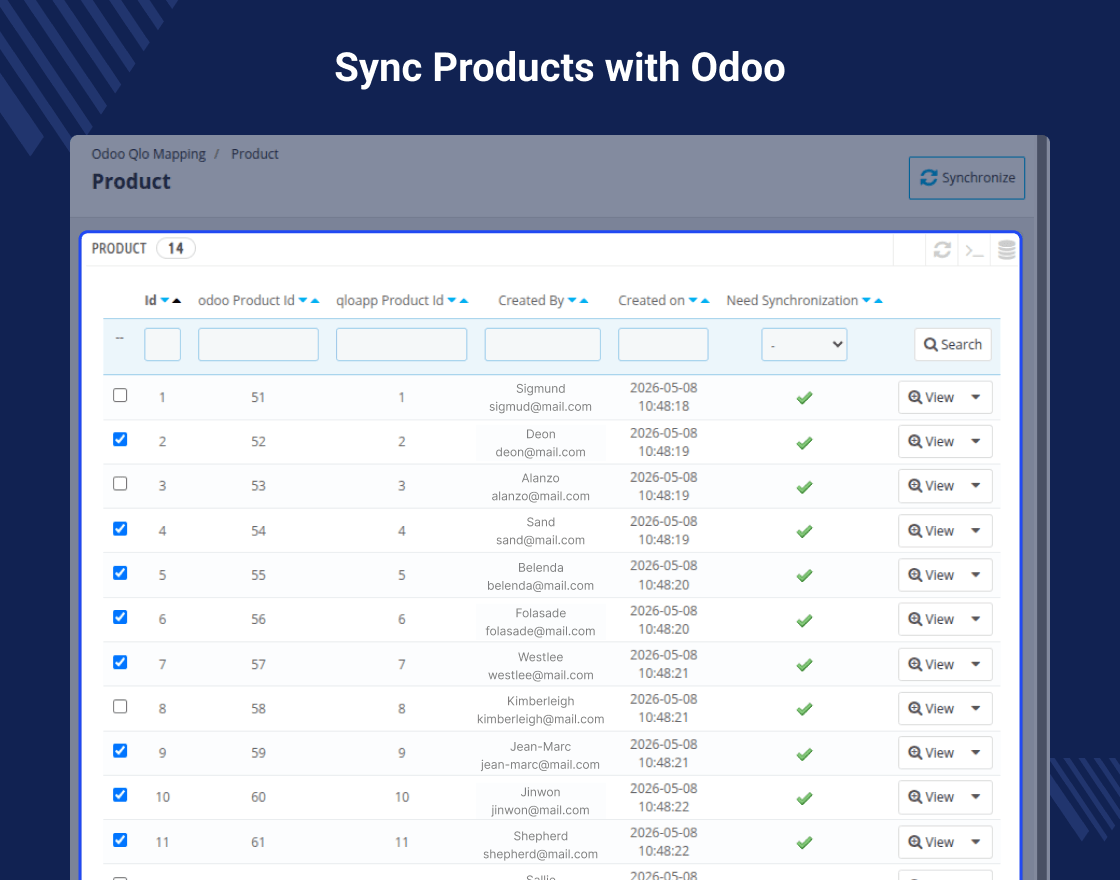Uncheck checkbox for product Id 9
This screenshot has width=1120, height=880.
click(120, 751)
